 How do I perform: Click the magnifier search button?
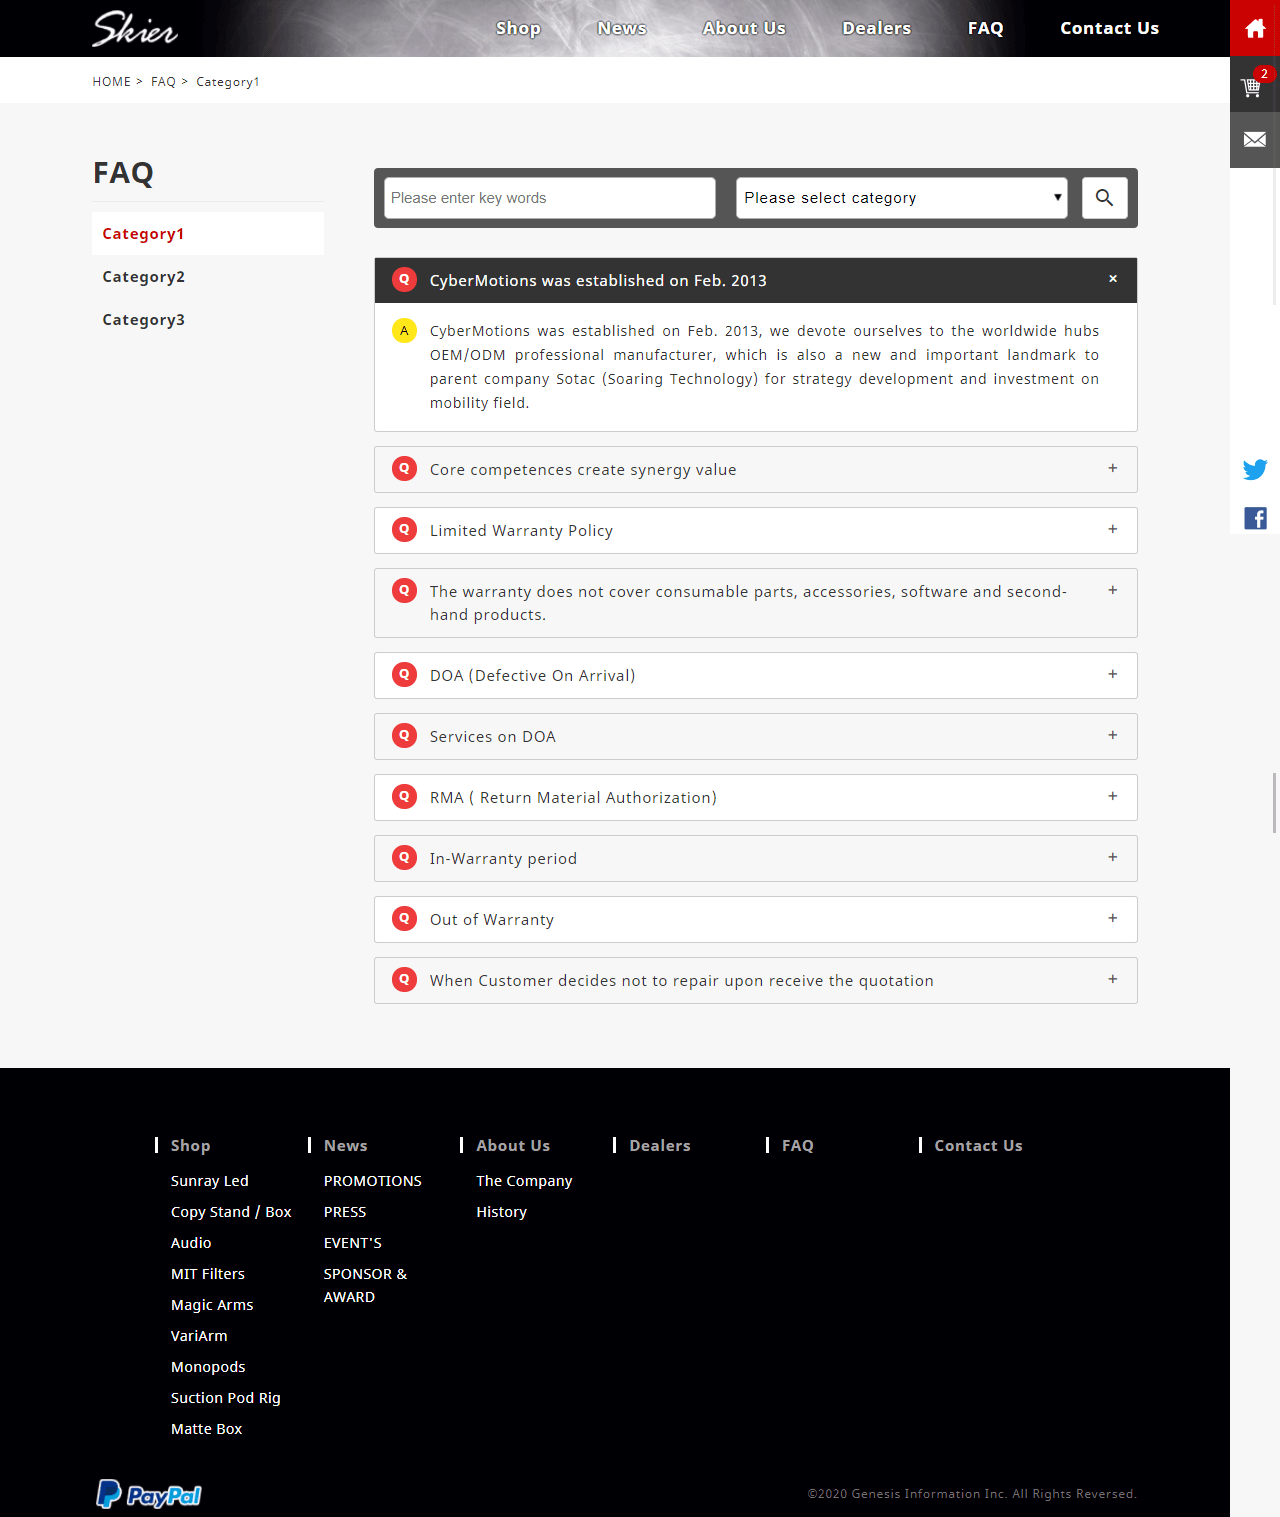(1104, 198)
